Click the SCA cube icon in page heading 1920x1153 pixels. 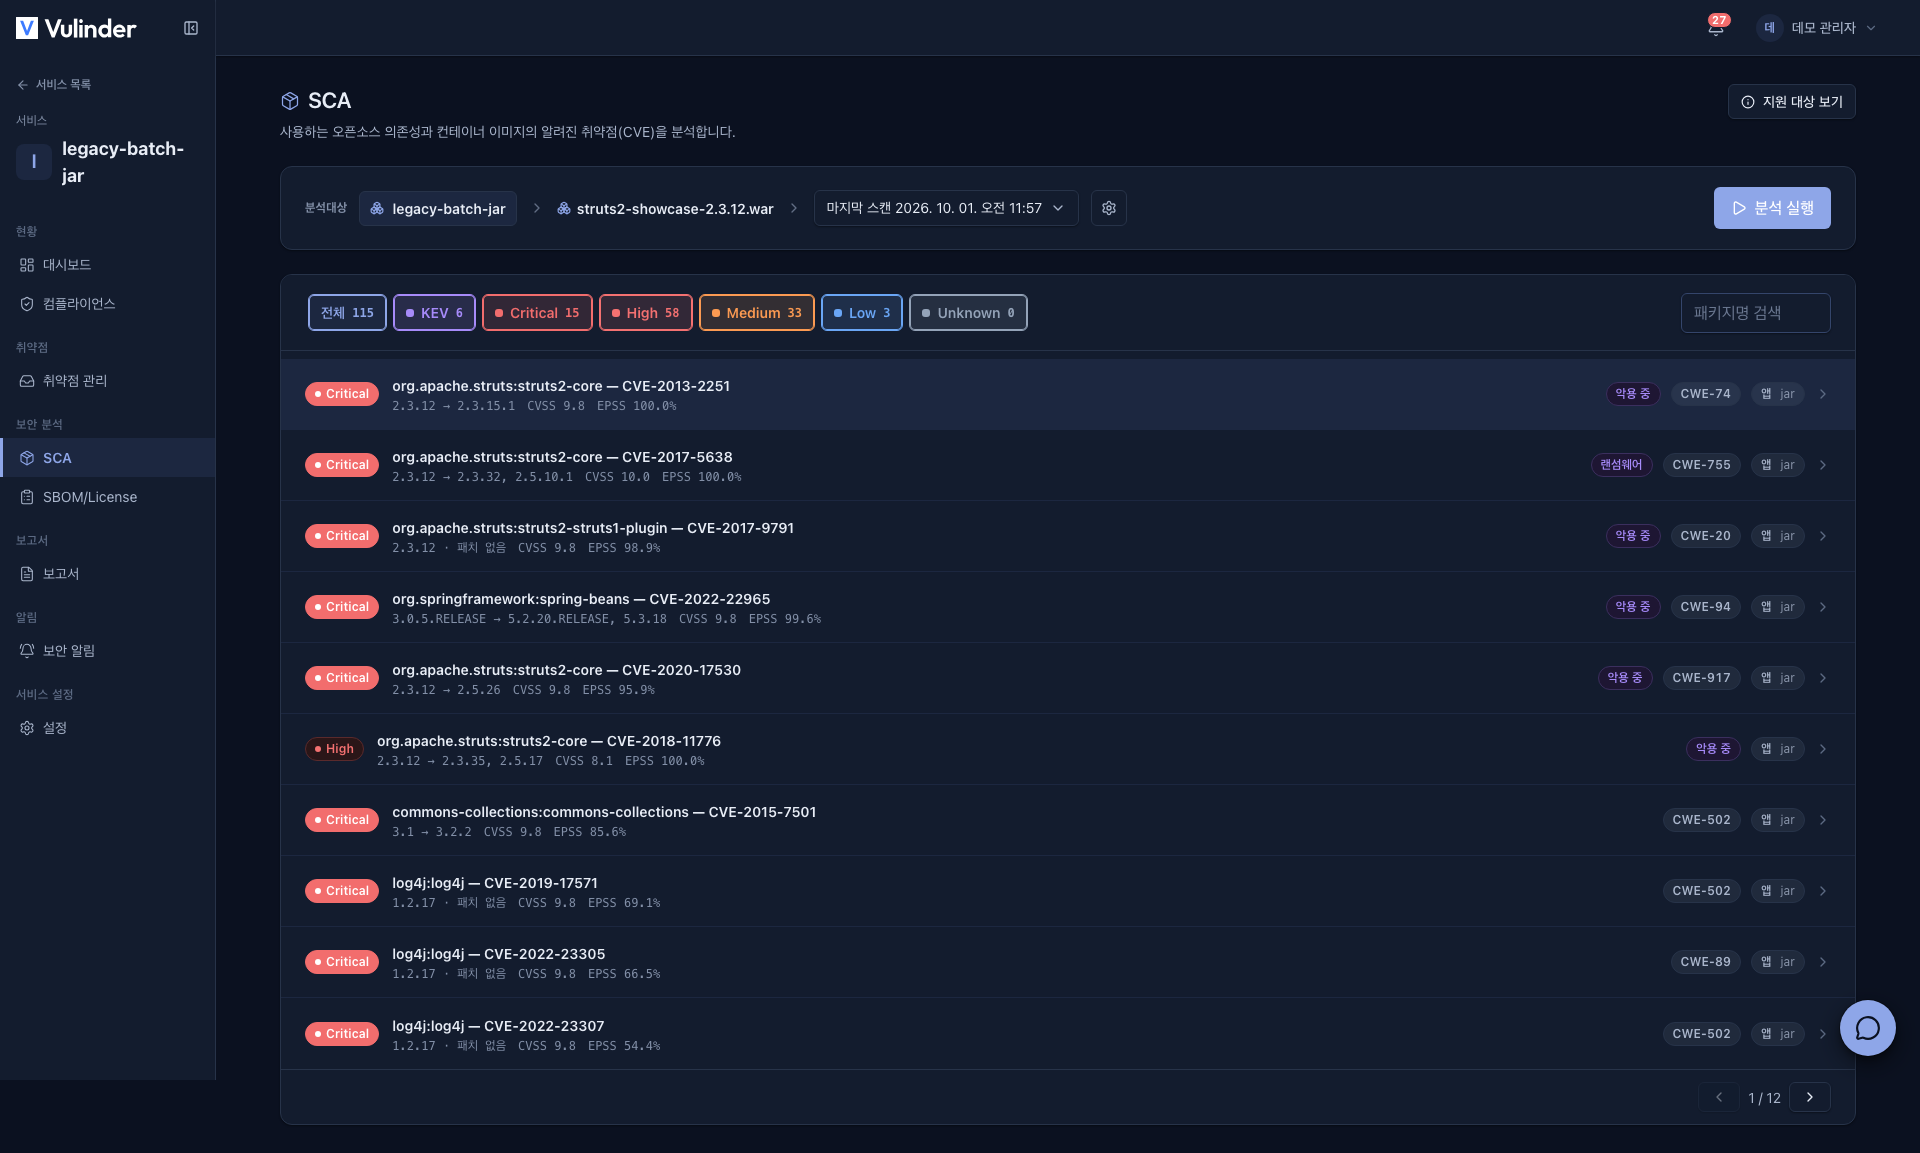click(x=290, y=101)
